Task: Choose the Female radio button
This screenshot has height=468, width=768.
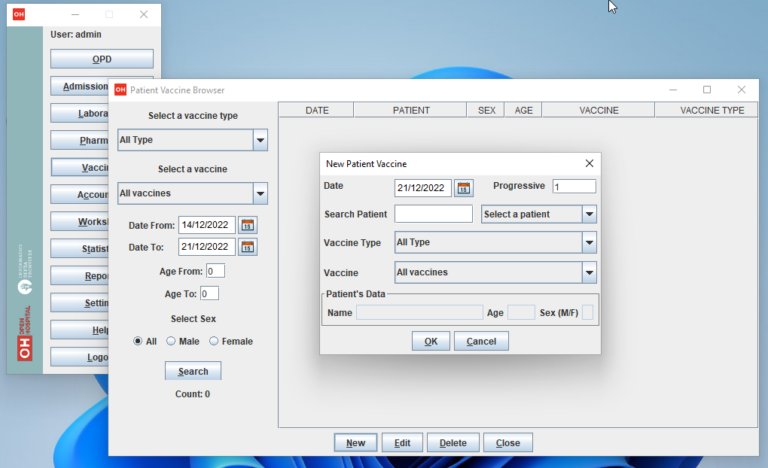Action: (214, 341)
